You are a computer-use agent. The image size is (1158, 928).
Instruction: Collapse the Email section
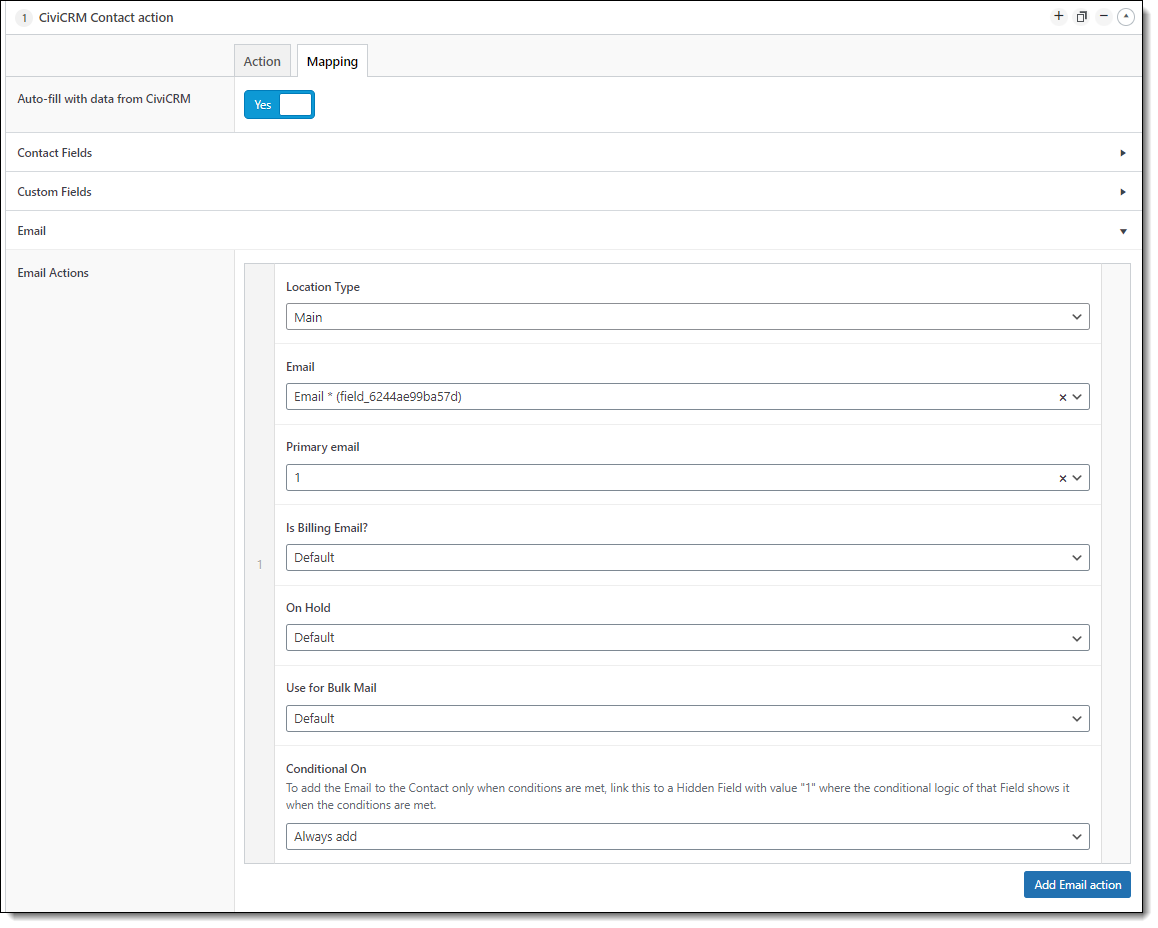click(x=573, y=231)
